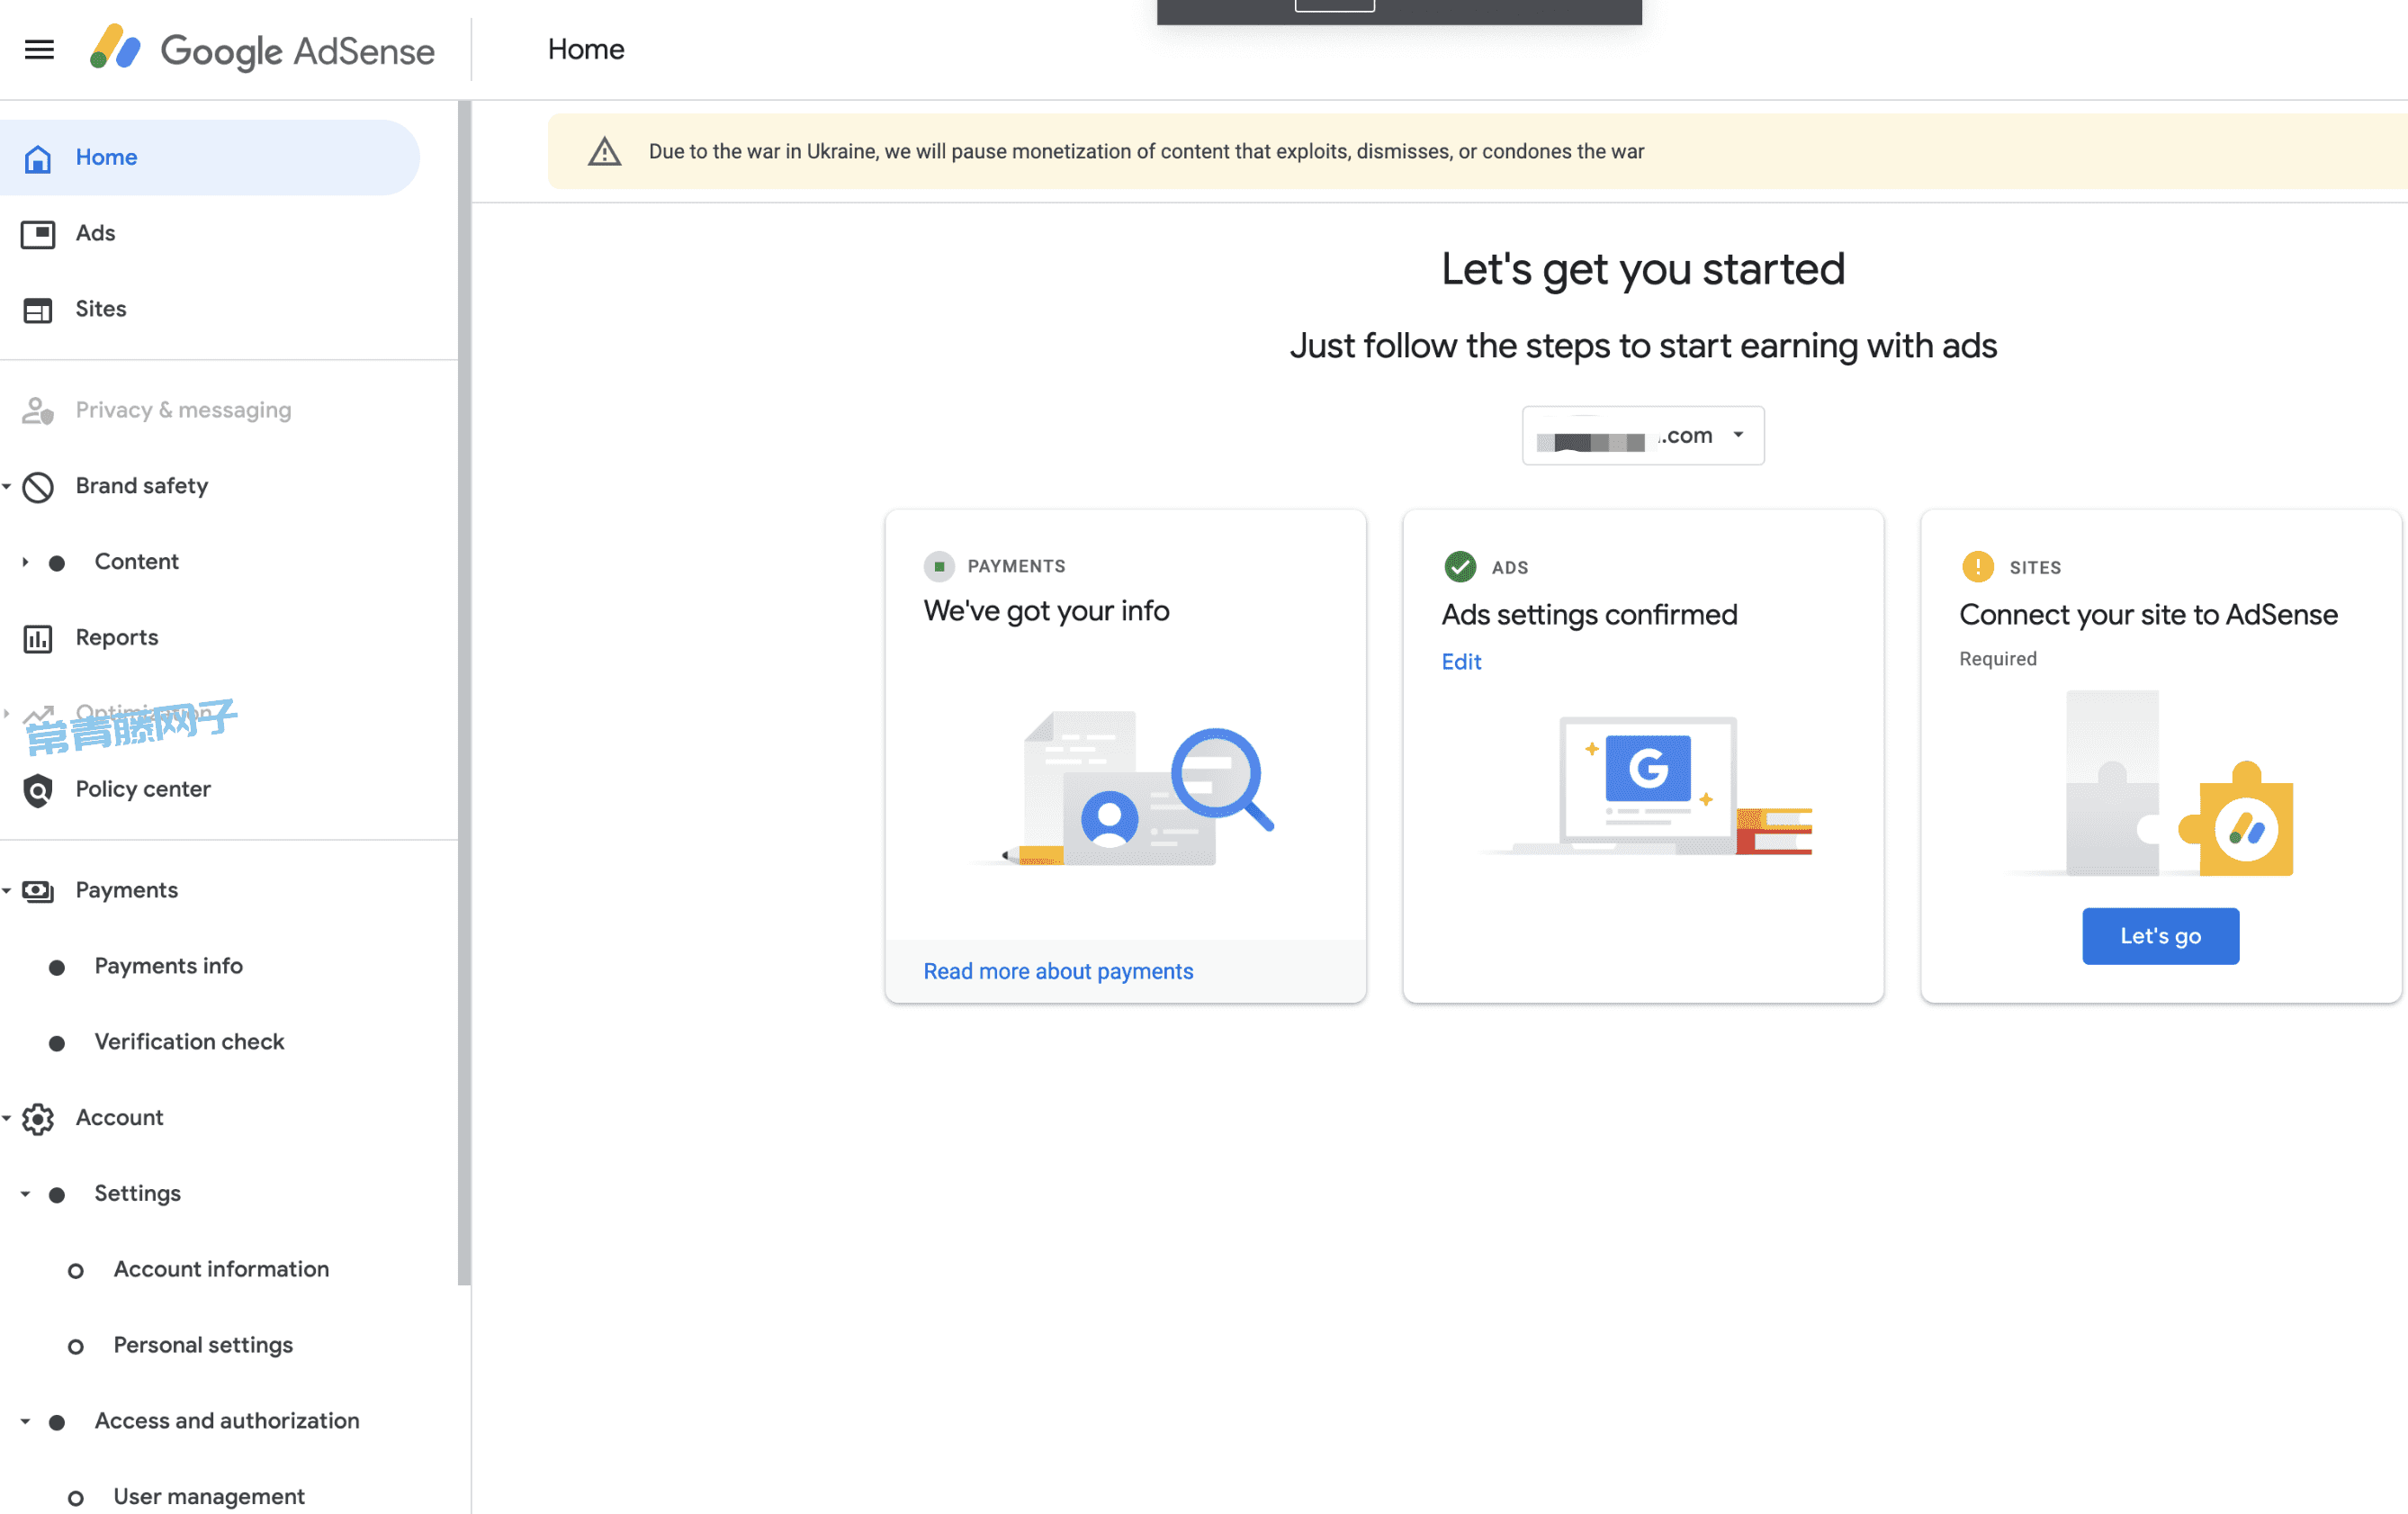Click the Google AdSense logo

tap(262, 49)
